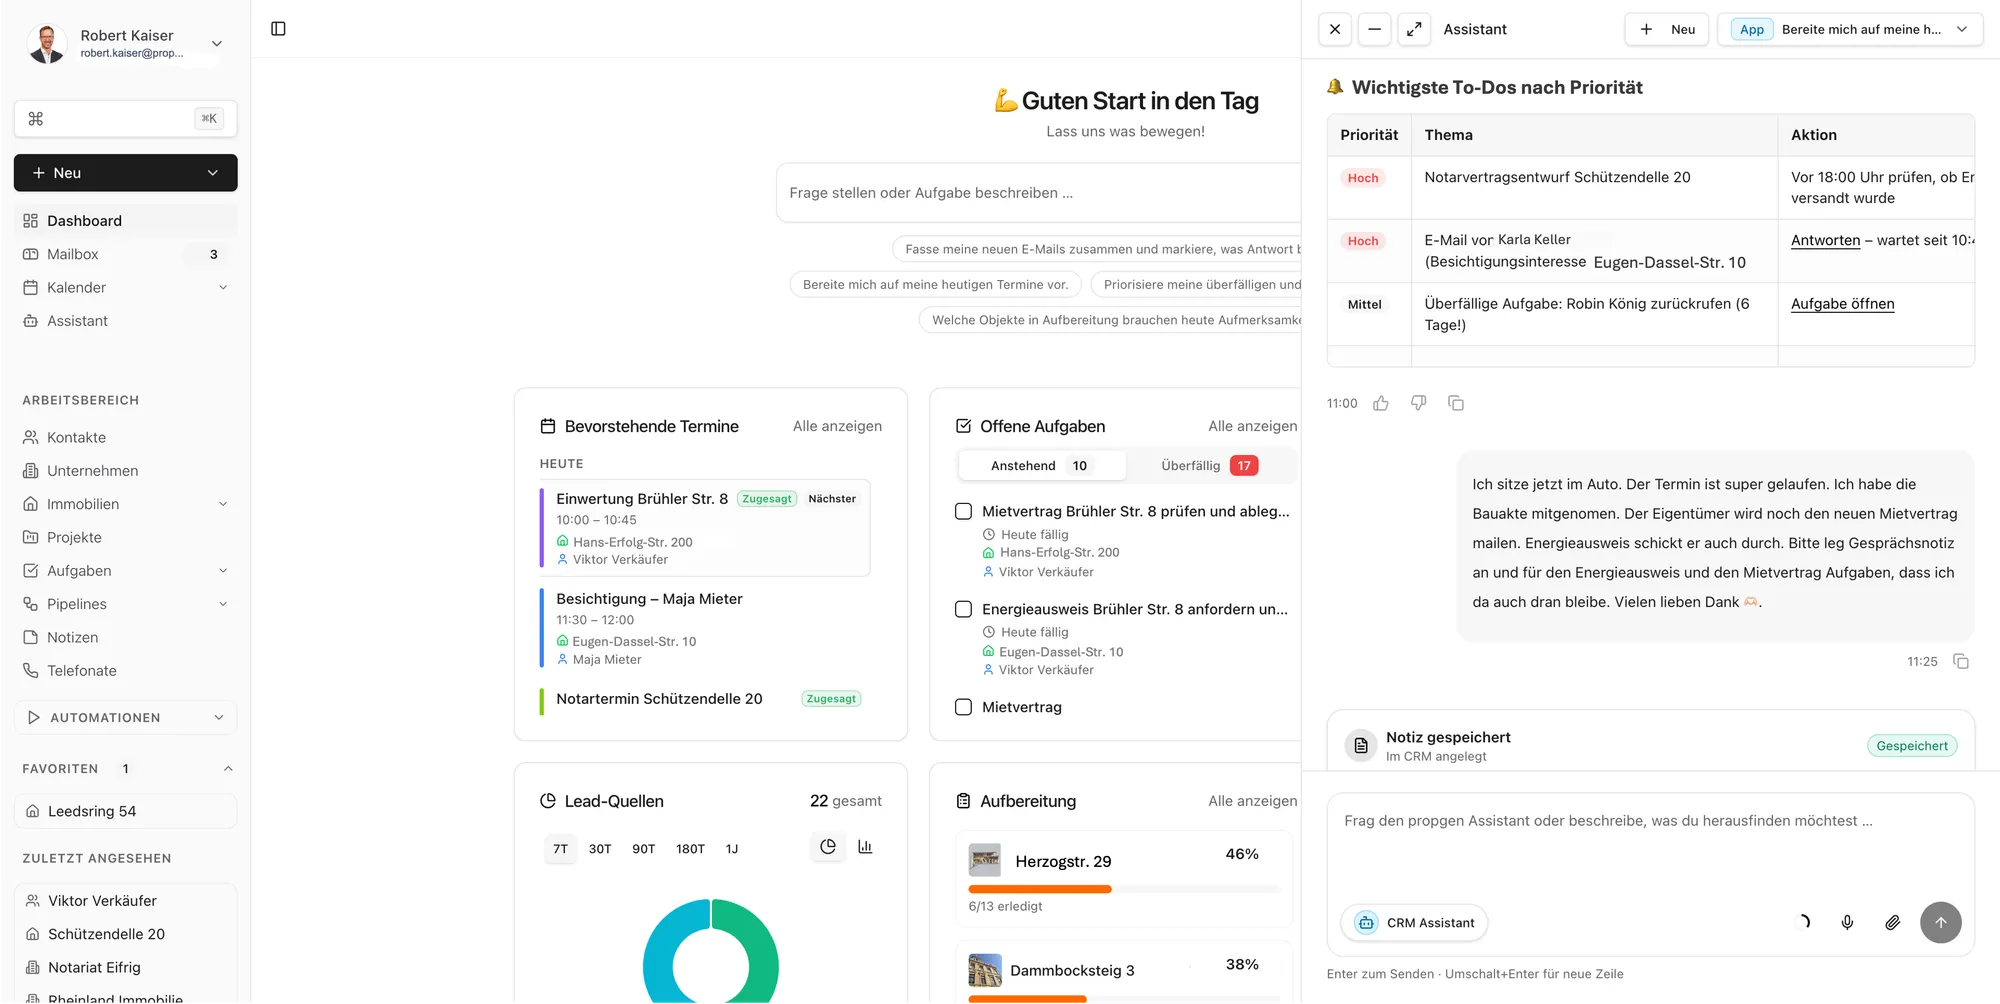The image size is (2000, 1004).
Task: Select the 180T time range
Action: [x=690, y=848]
